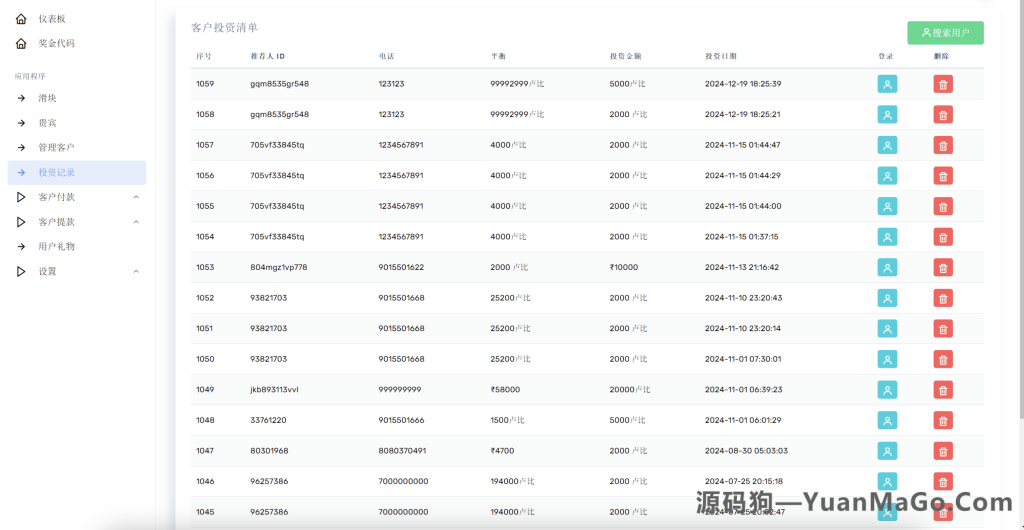The height and width of the screenshot is (530, 1024).
Task: Delete investment record 1055
Action: tap(943, 206)
